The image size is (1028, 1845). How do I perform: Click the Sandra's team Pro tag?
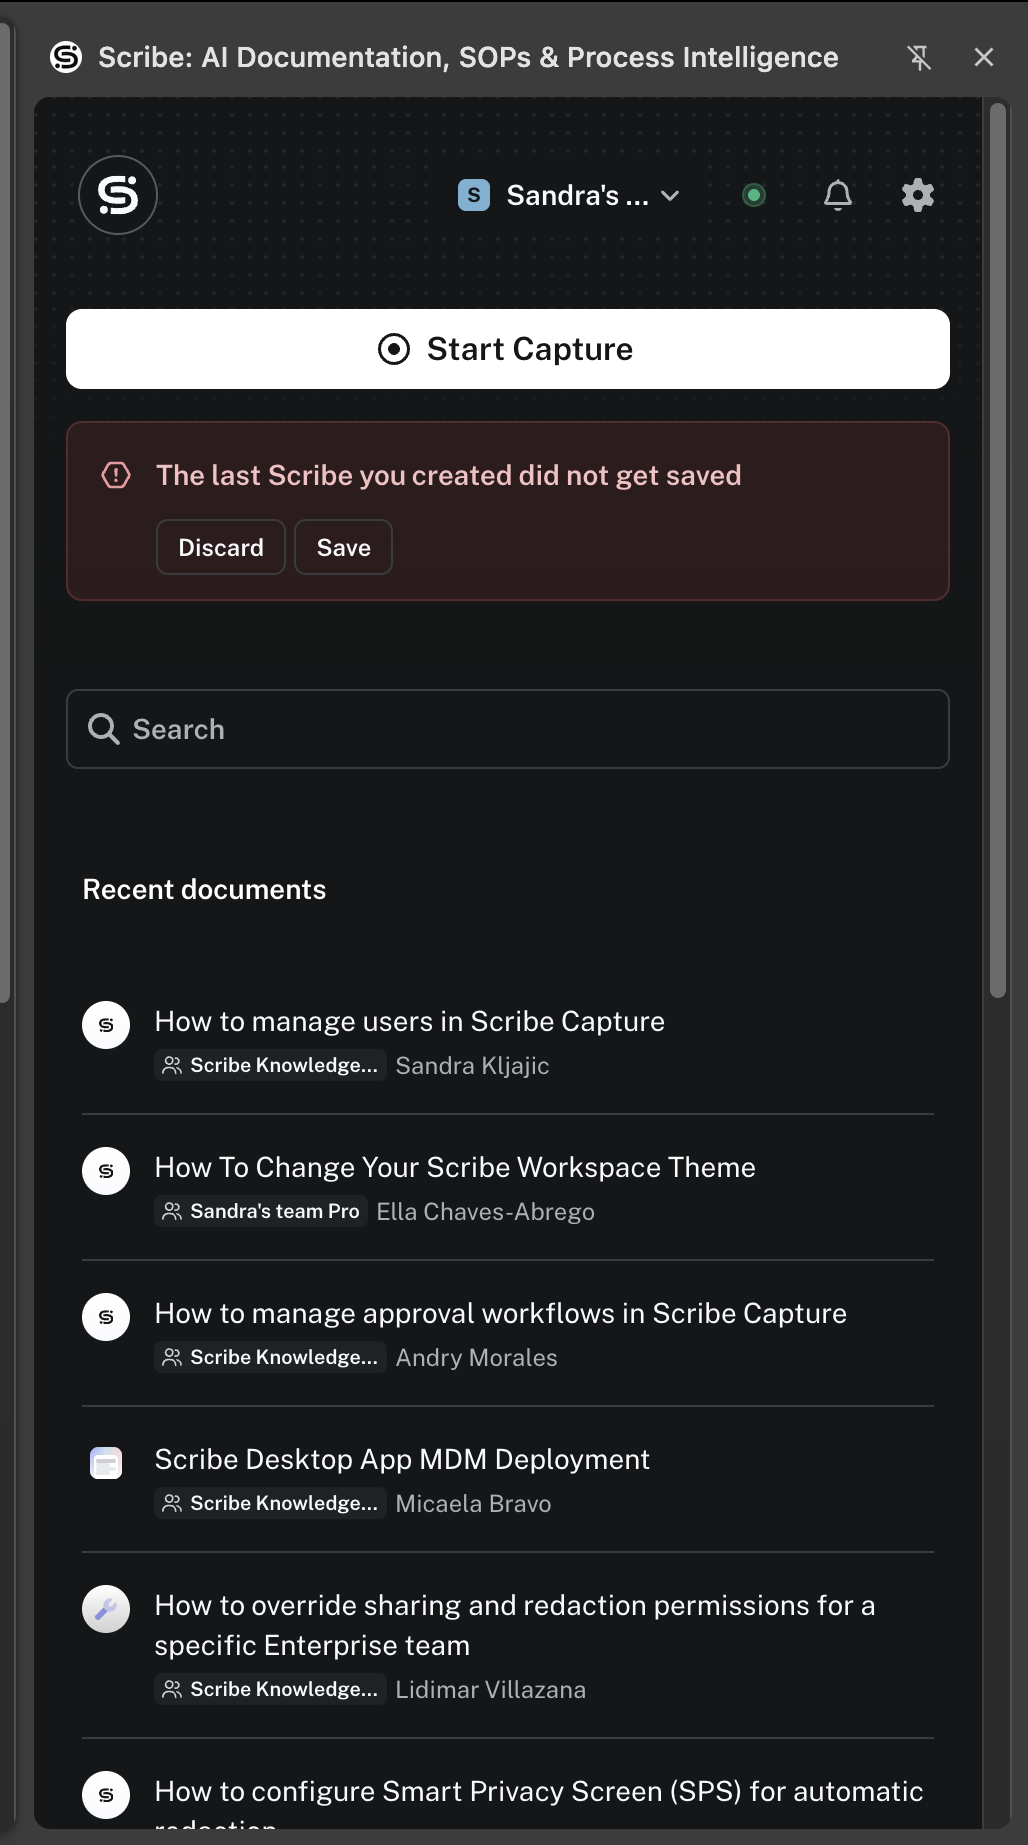(261, 1211)
